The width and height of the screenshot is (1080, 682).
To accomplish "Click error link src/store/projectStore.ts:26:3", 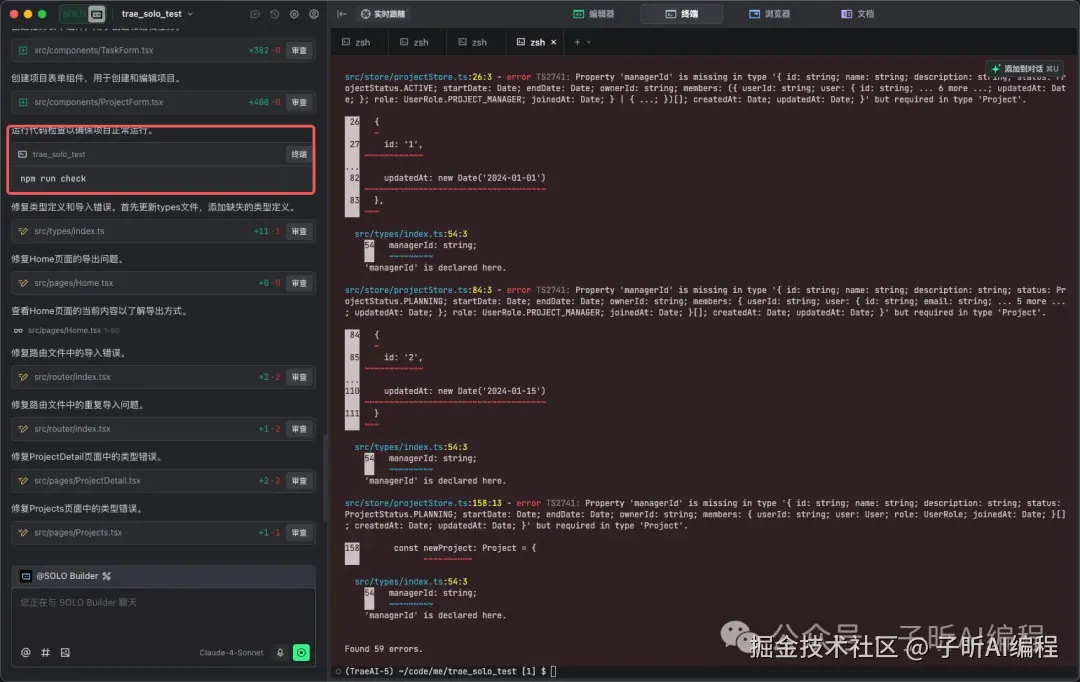I will pos(418,77).
